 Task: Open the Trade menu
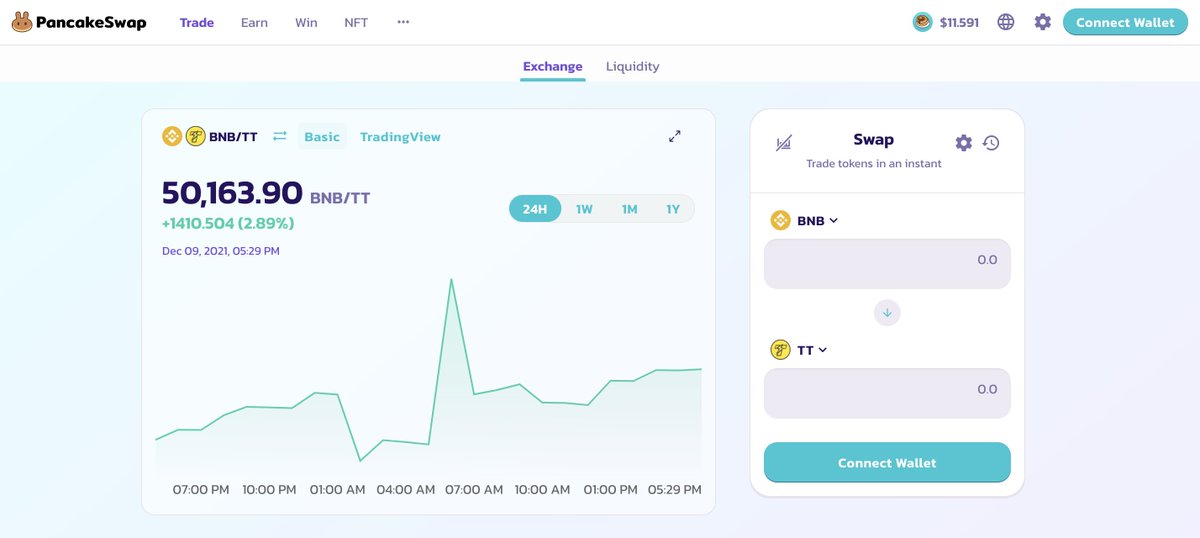tap(197, 22)
